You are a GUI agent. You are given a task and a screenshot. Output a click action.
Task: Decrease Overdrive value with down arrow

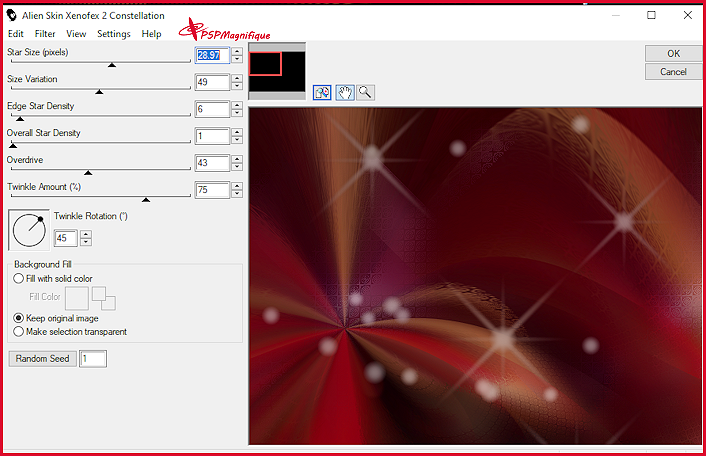tap(237, 167)
